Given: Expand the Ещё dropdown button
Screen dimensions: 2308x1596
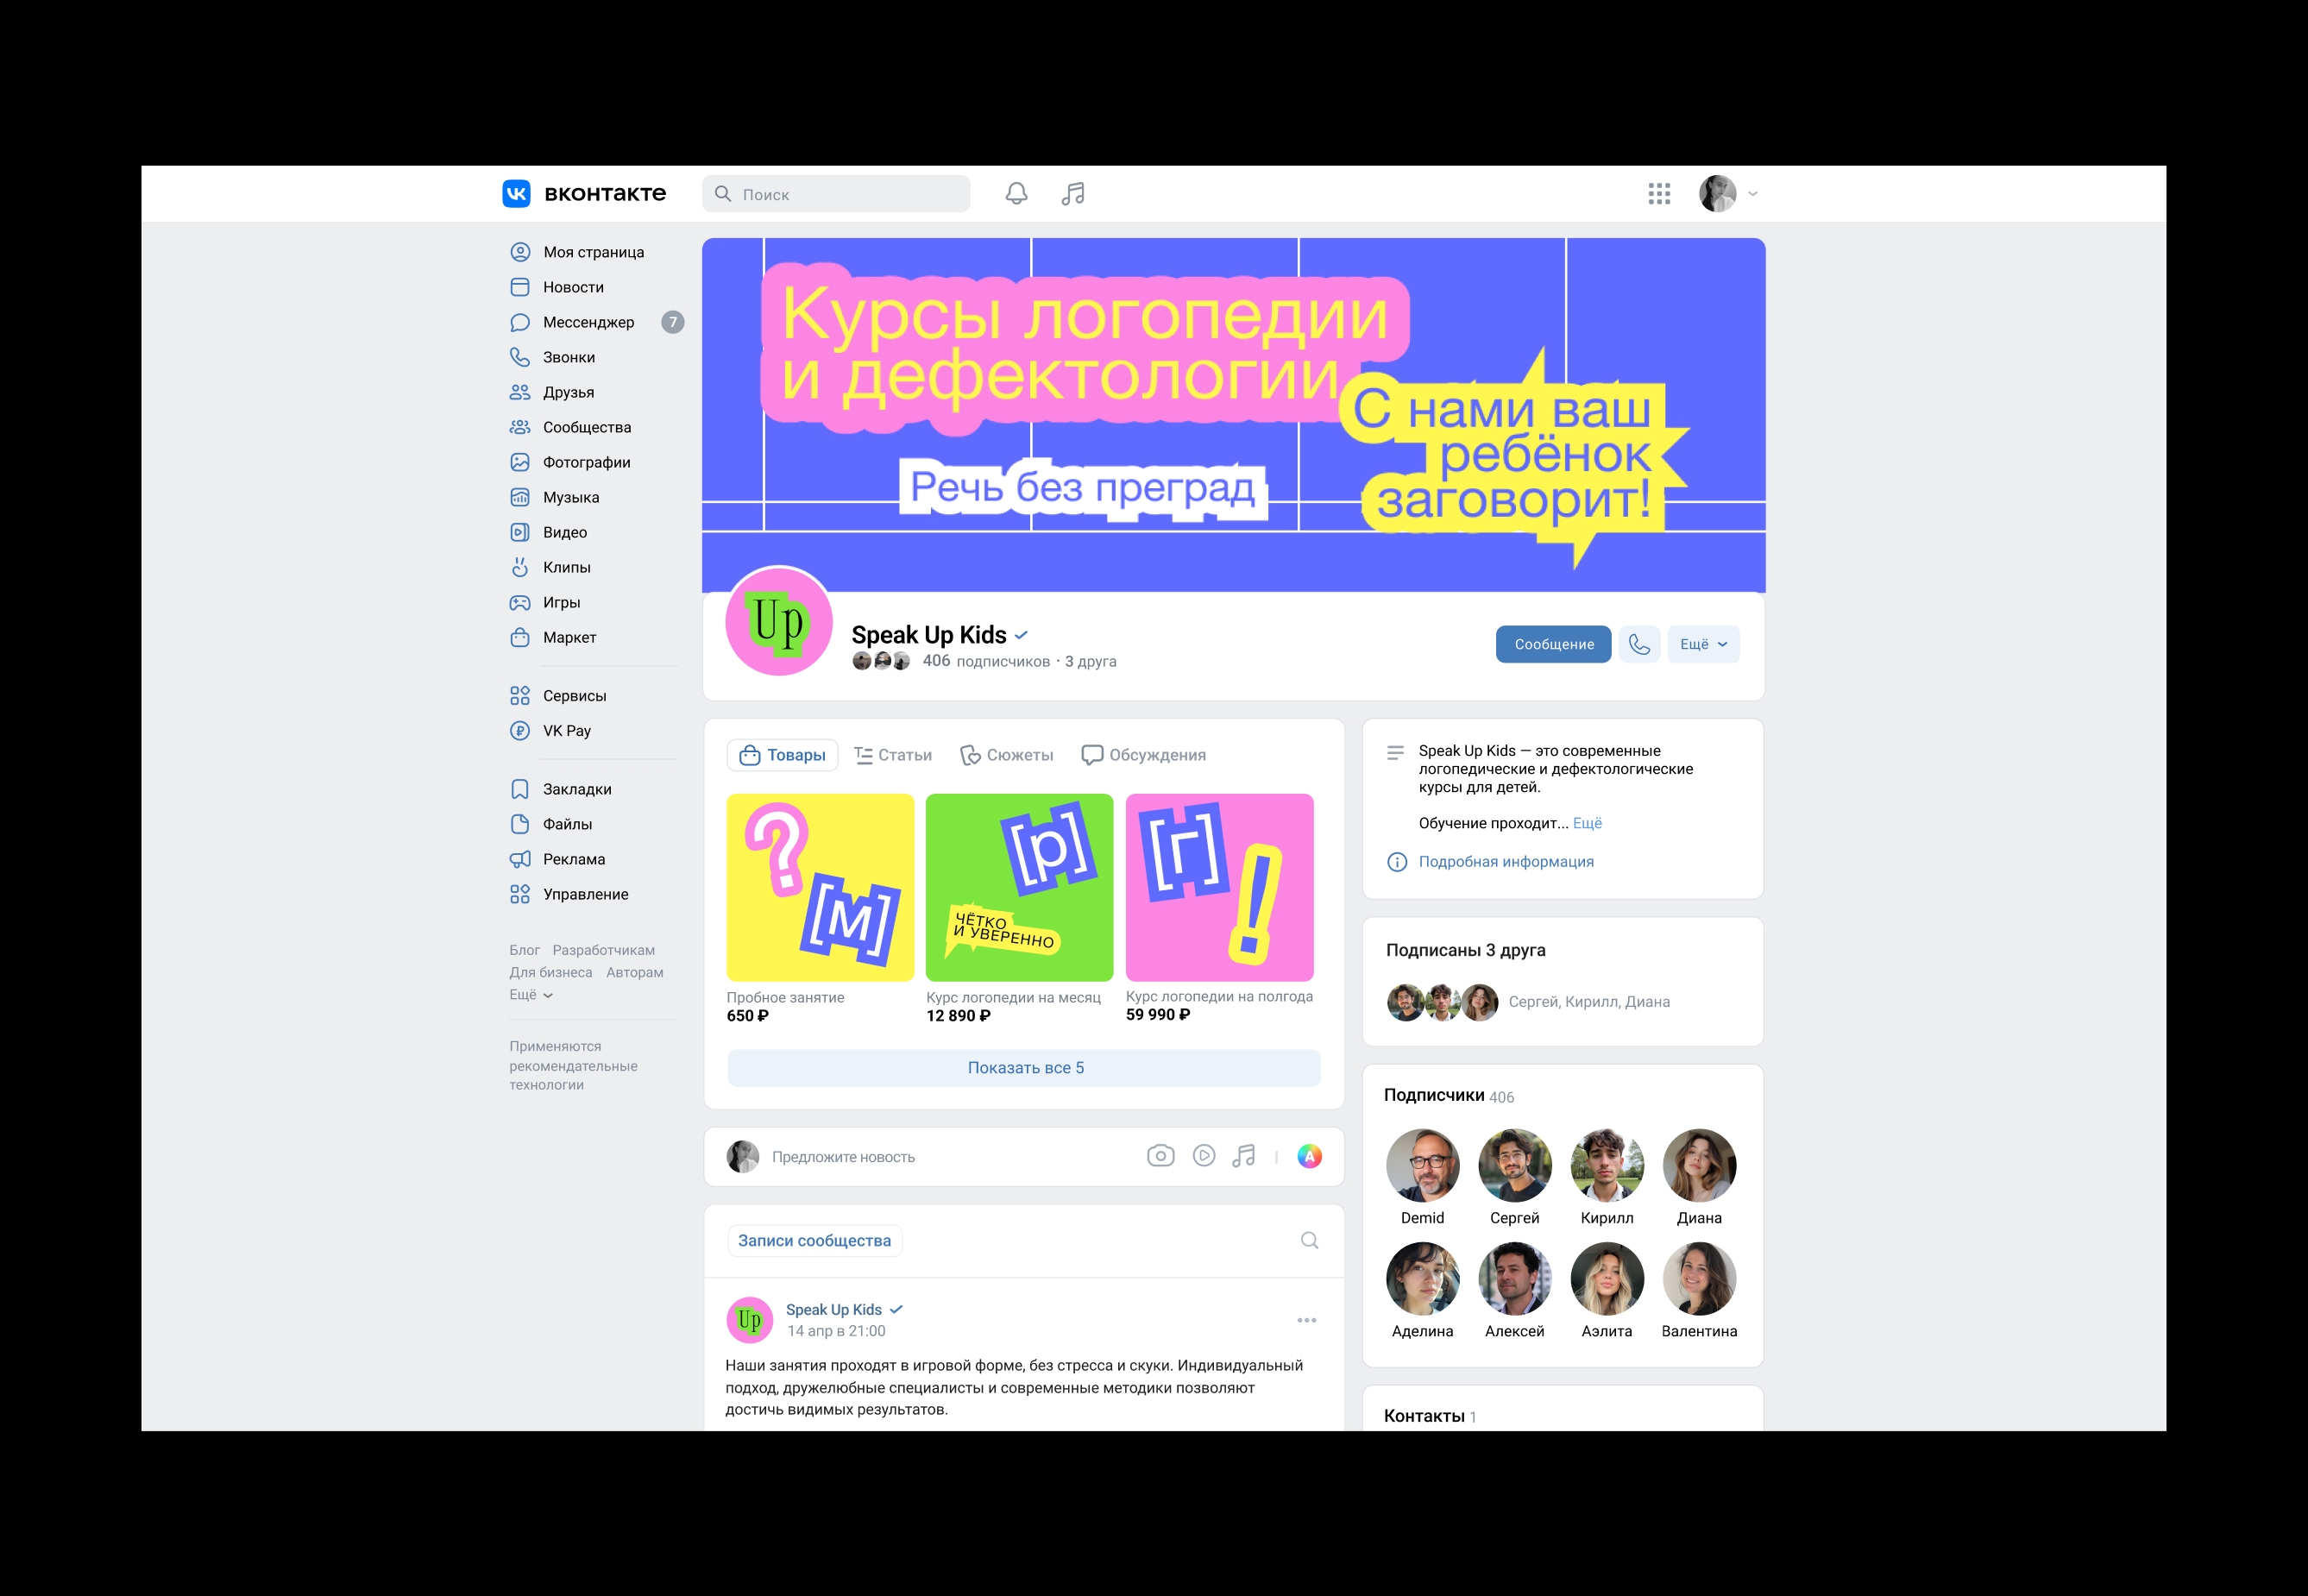Looking at the screenshot, I should 1703,644.
